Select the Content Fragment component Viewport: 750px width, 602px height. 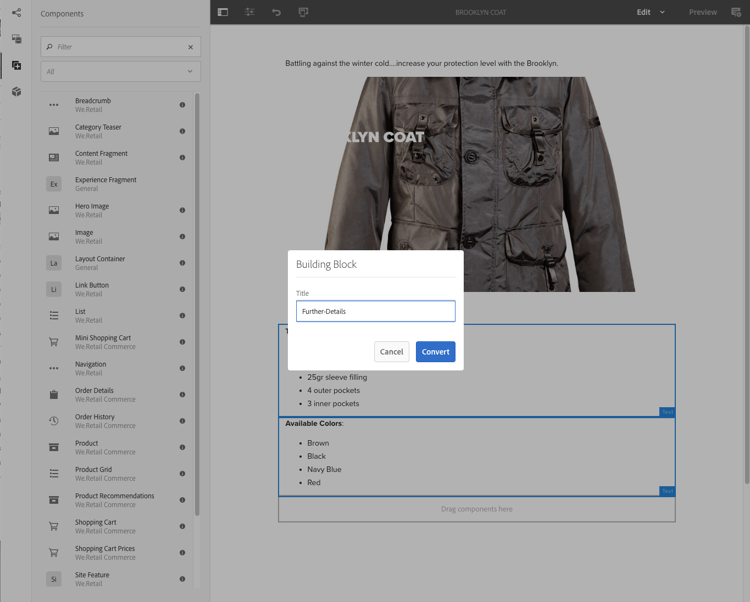[x=117, y=157]
